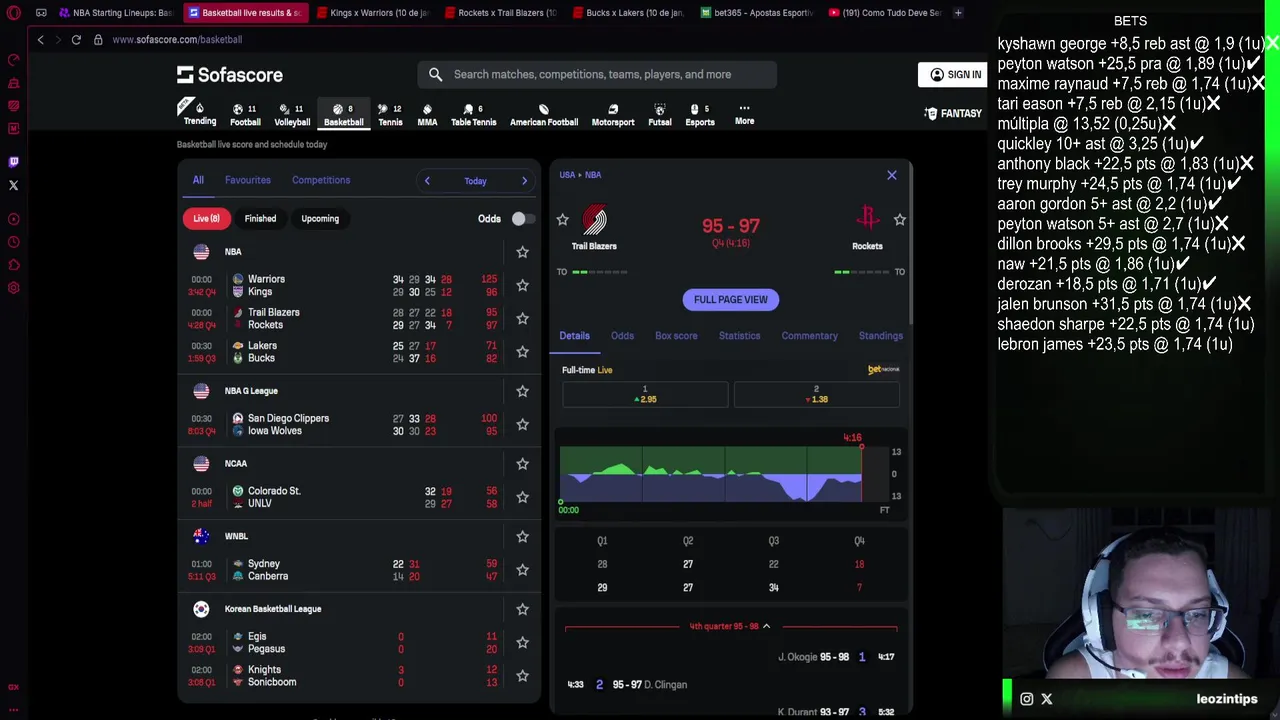Screen dimensions: 1280x720
Task: Switch to Box score tab
Action: tap(676, 336)
